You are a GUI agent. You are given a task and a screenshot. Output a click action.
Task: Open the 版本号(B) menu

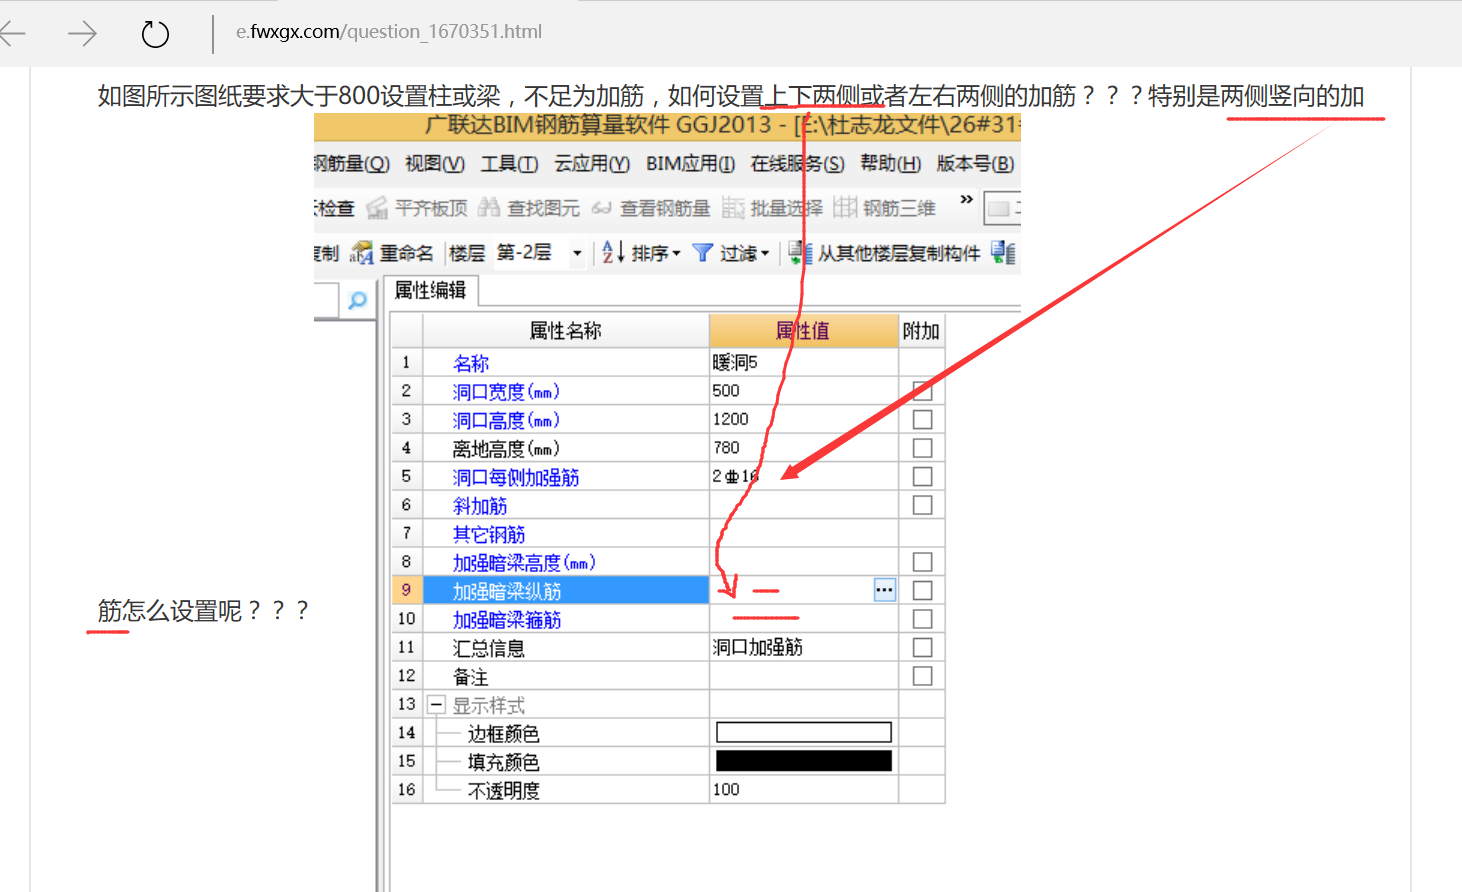point(975,164)
